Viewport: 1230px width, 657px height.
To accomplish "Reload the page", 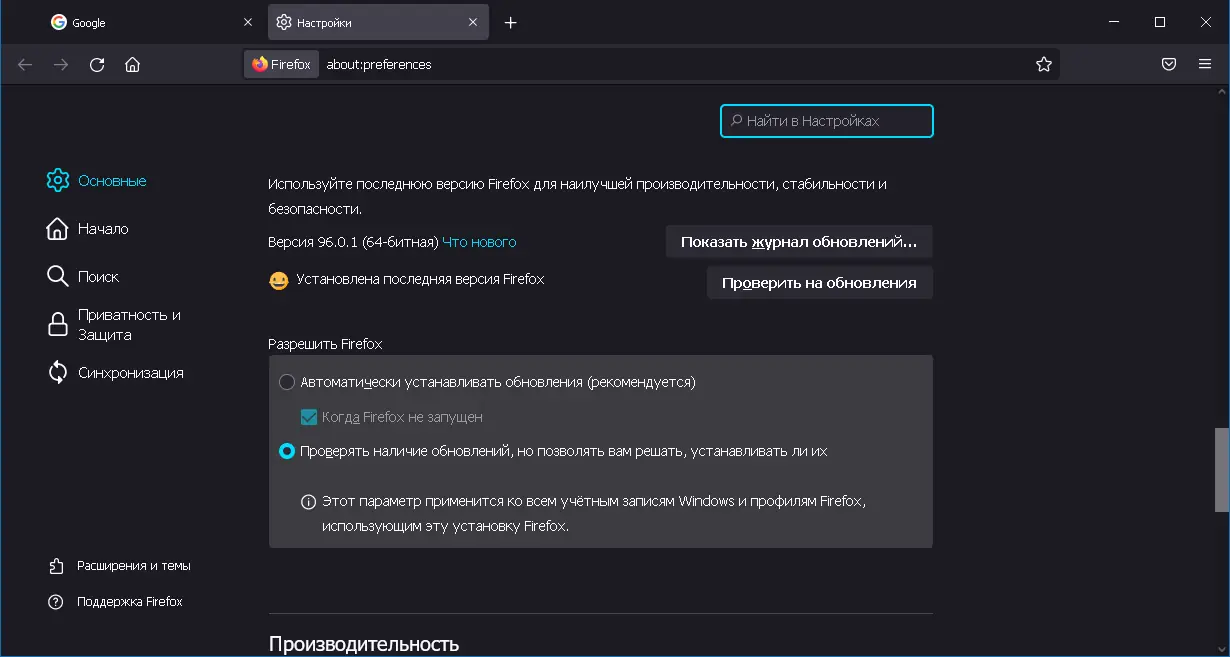I will point(96,63).
